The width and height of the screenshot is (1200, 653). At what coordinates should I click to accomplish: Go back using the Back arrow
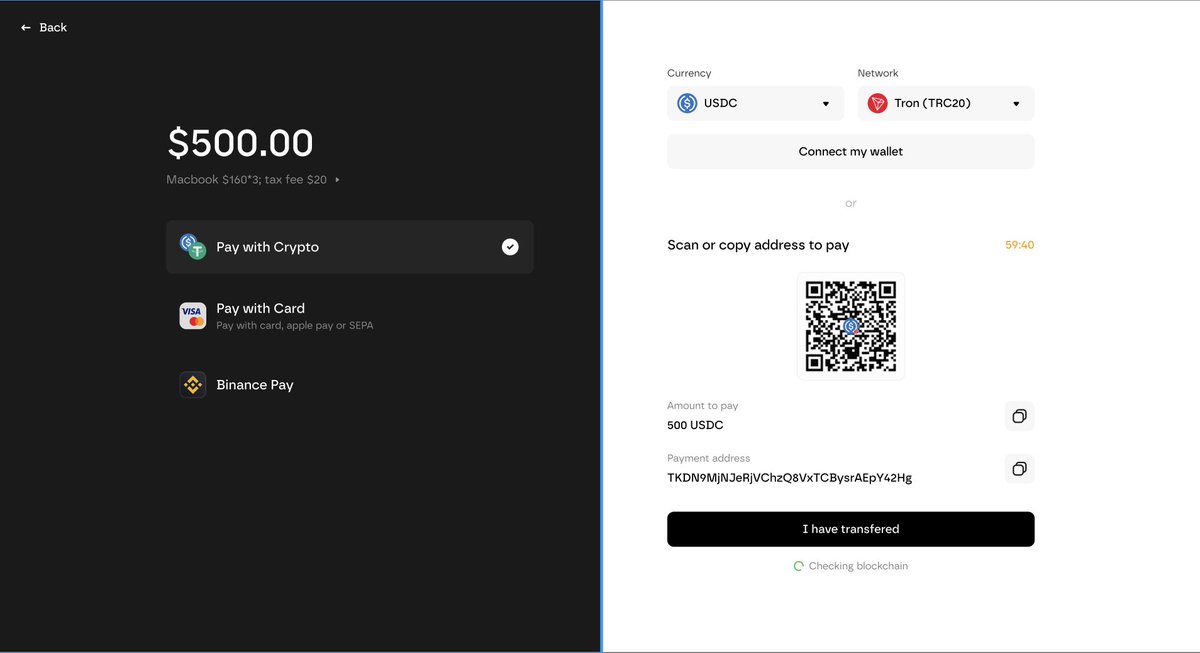point(43,27)
